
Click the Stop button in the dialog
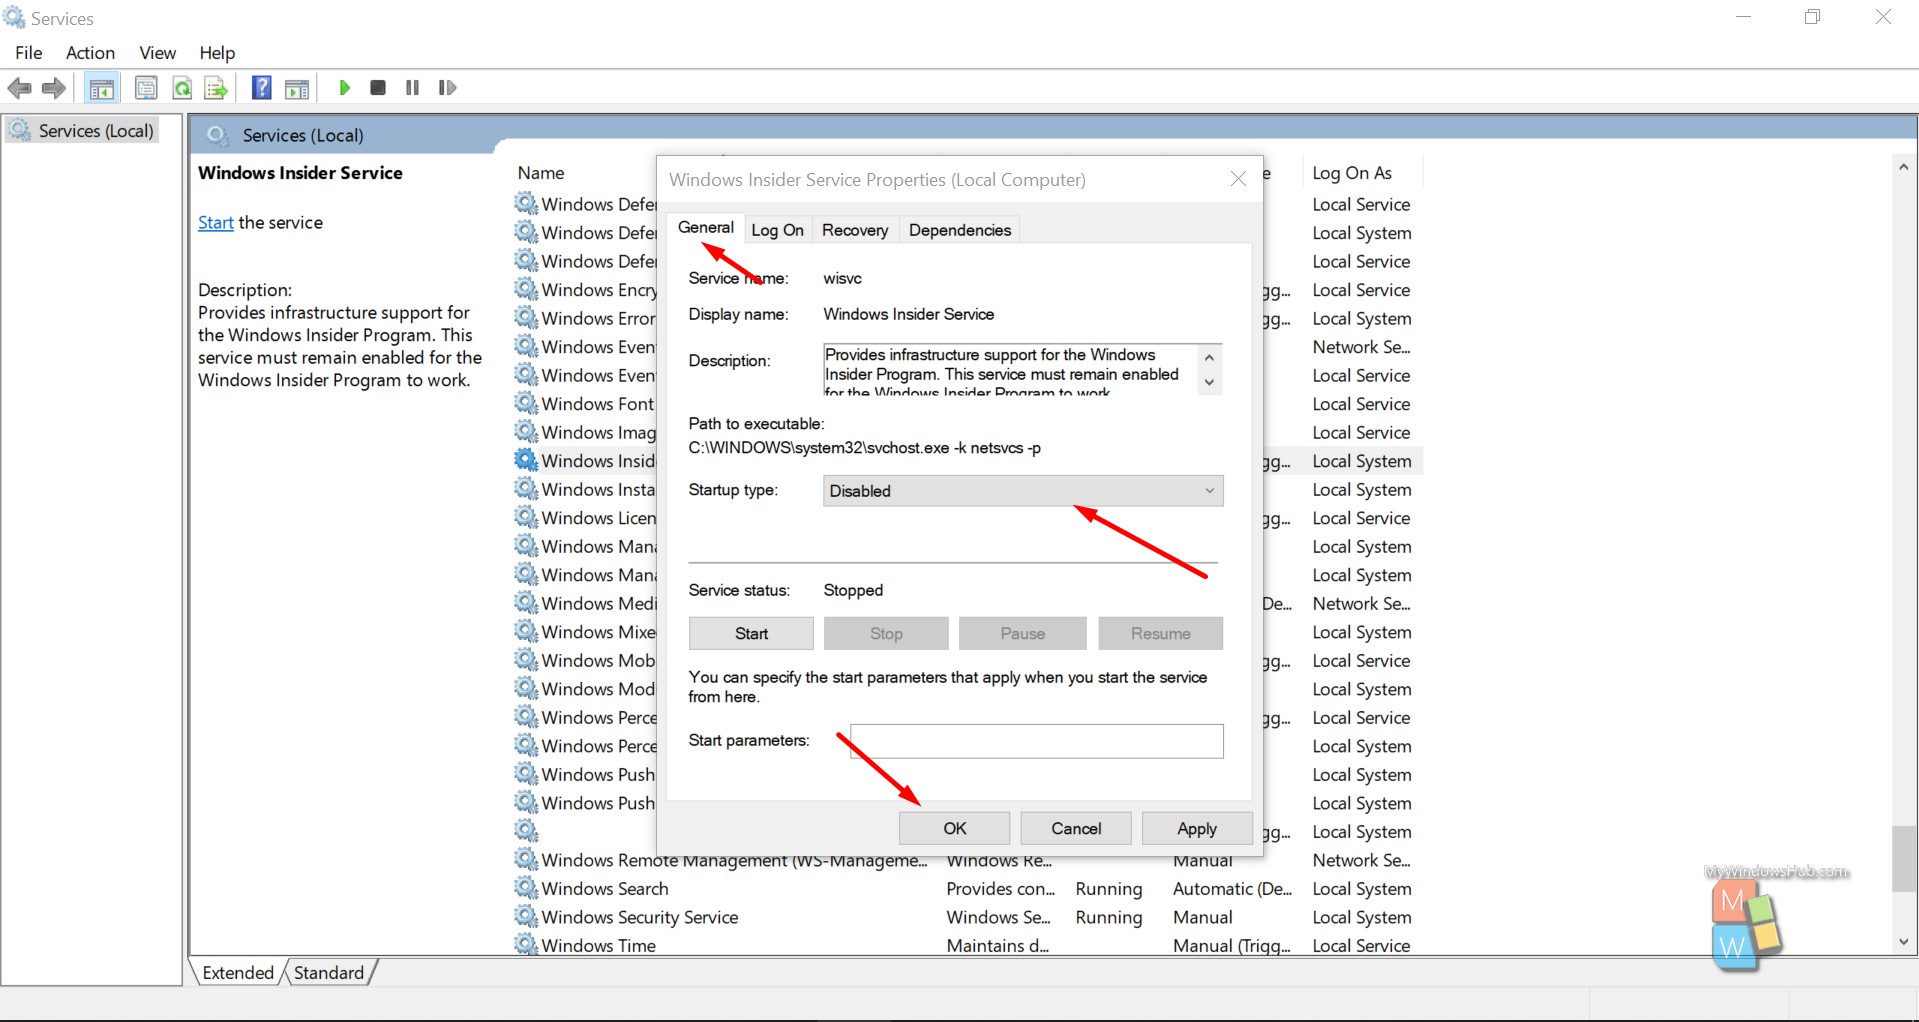[886, 634]
